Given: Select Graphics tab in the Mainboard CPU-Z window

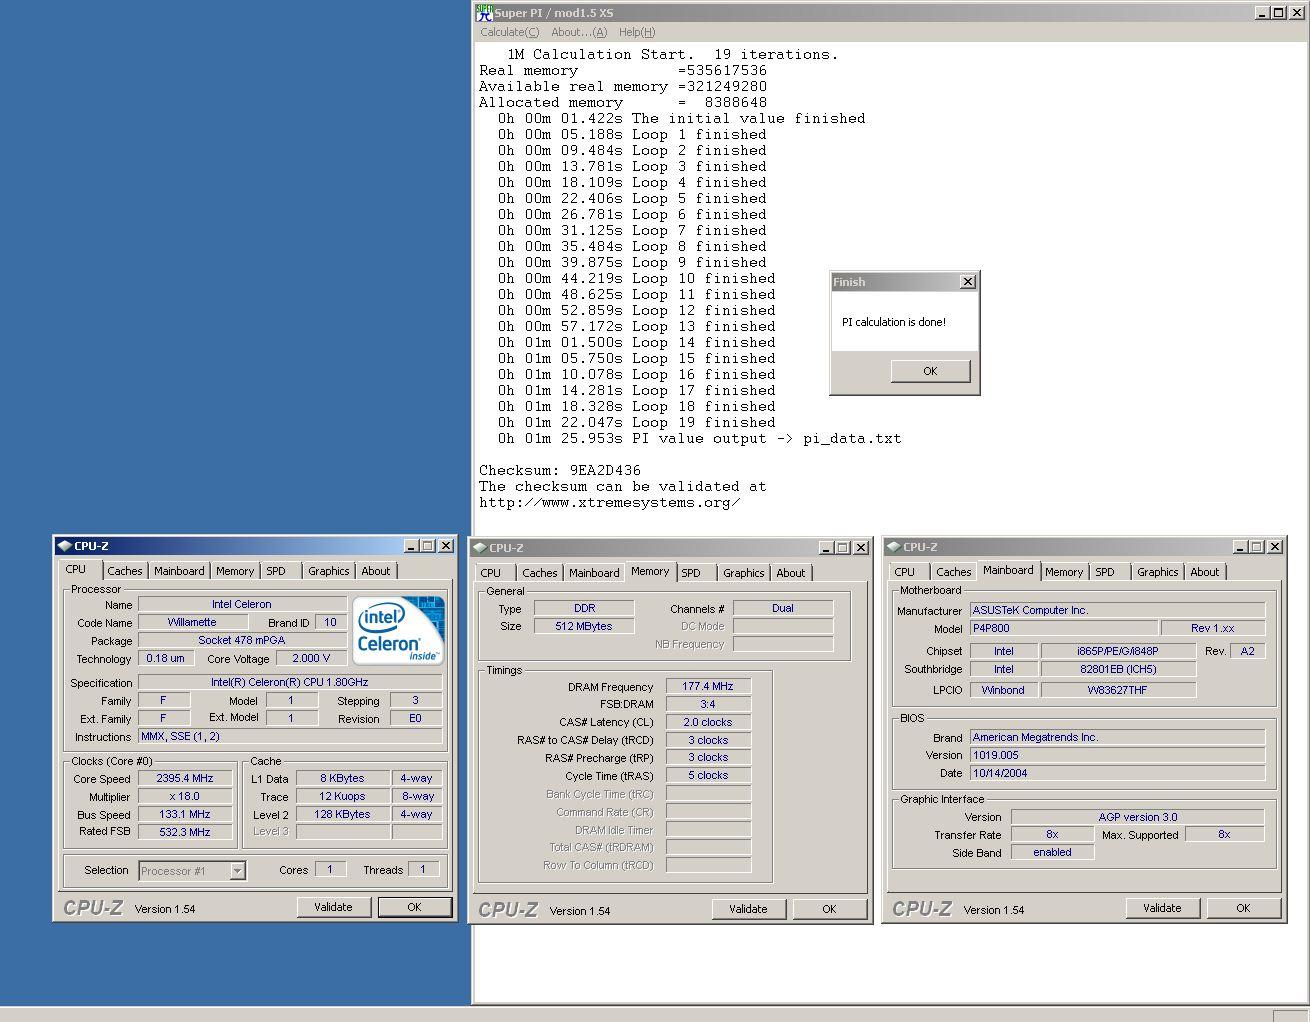Looking at the screenshot, I should 1158,572.
